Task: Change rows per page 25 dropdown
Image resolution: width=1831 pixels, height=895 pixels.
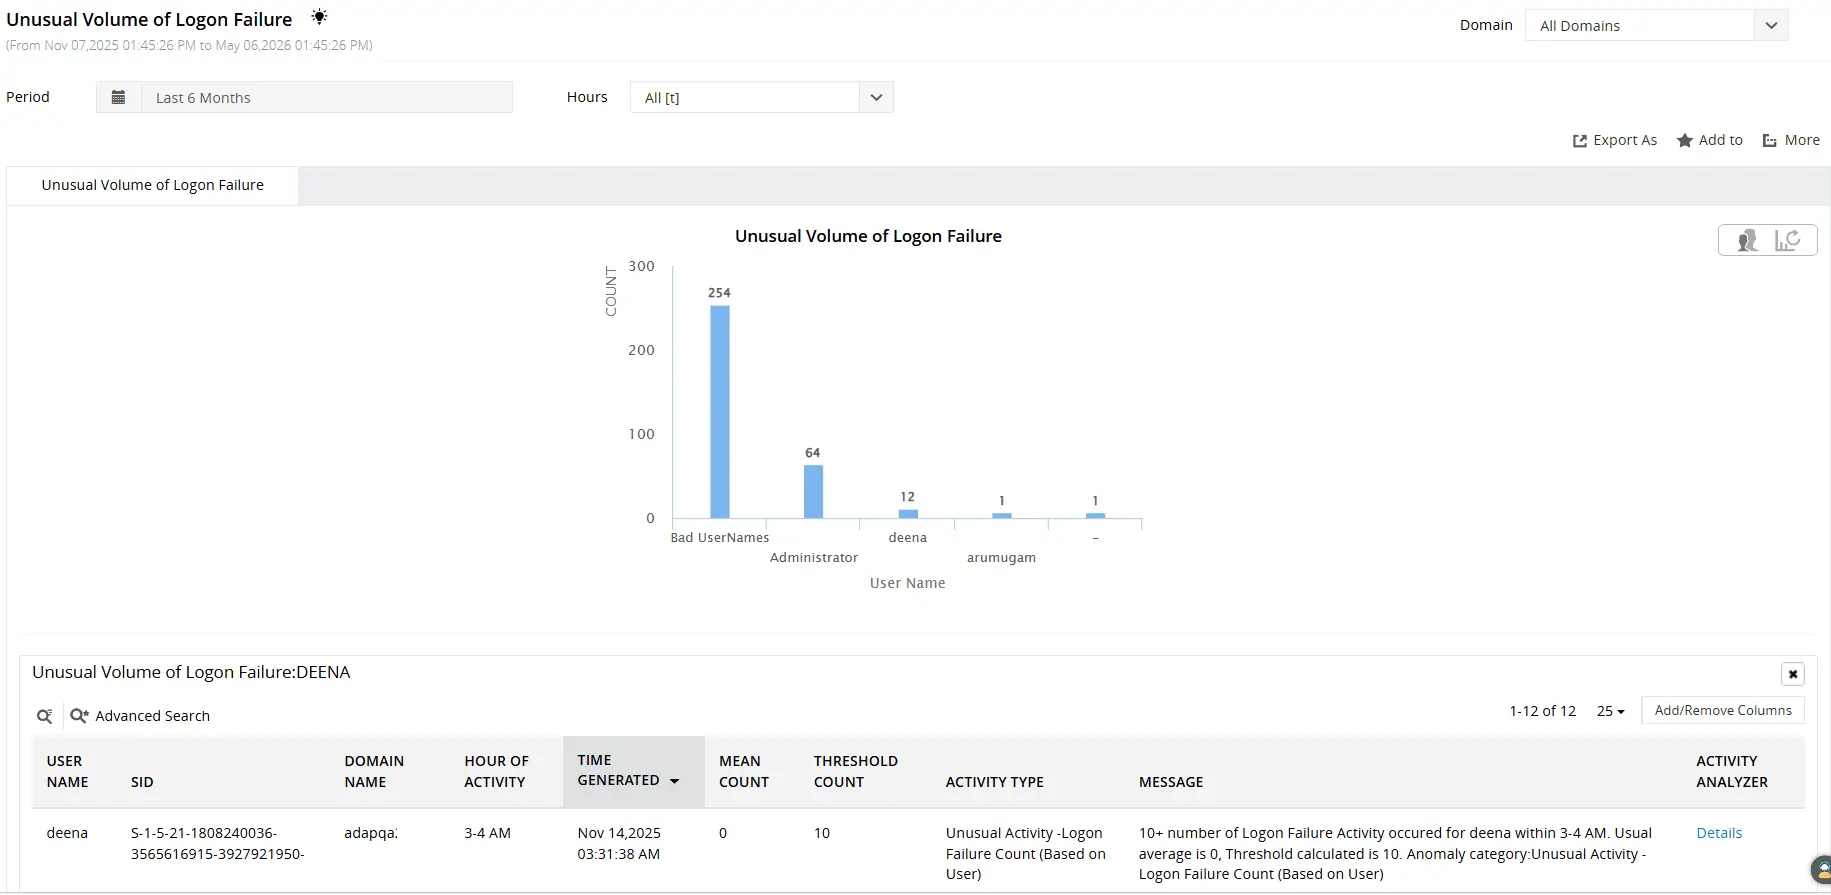Action: tap(1610, 711)
